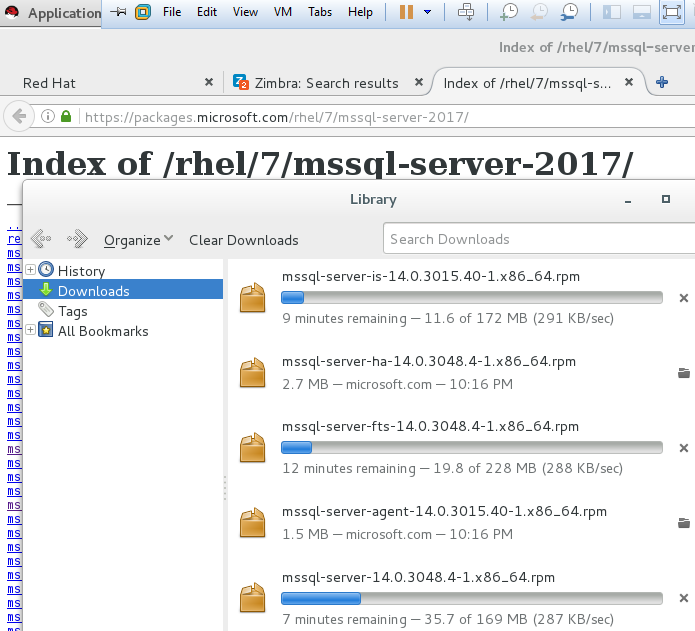Select mssql-server-14.0.3048.4-1.x86_64.rpm filename

coord(418,577)
